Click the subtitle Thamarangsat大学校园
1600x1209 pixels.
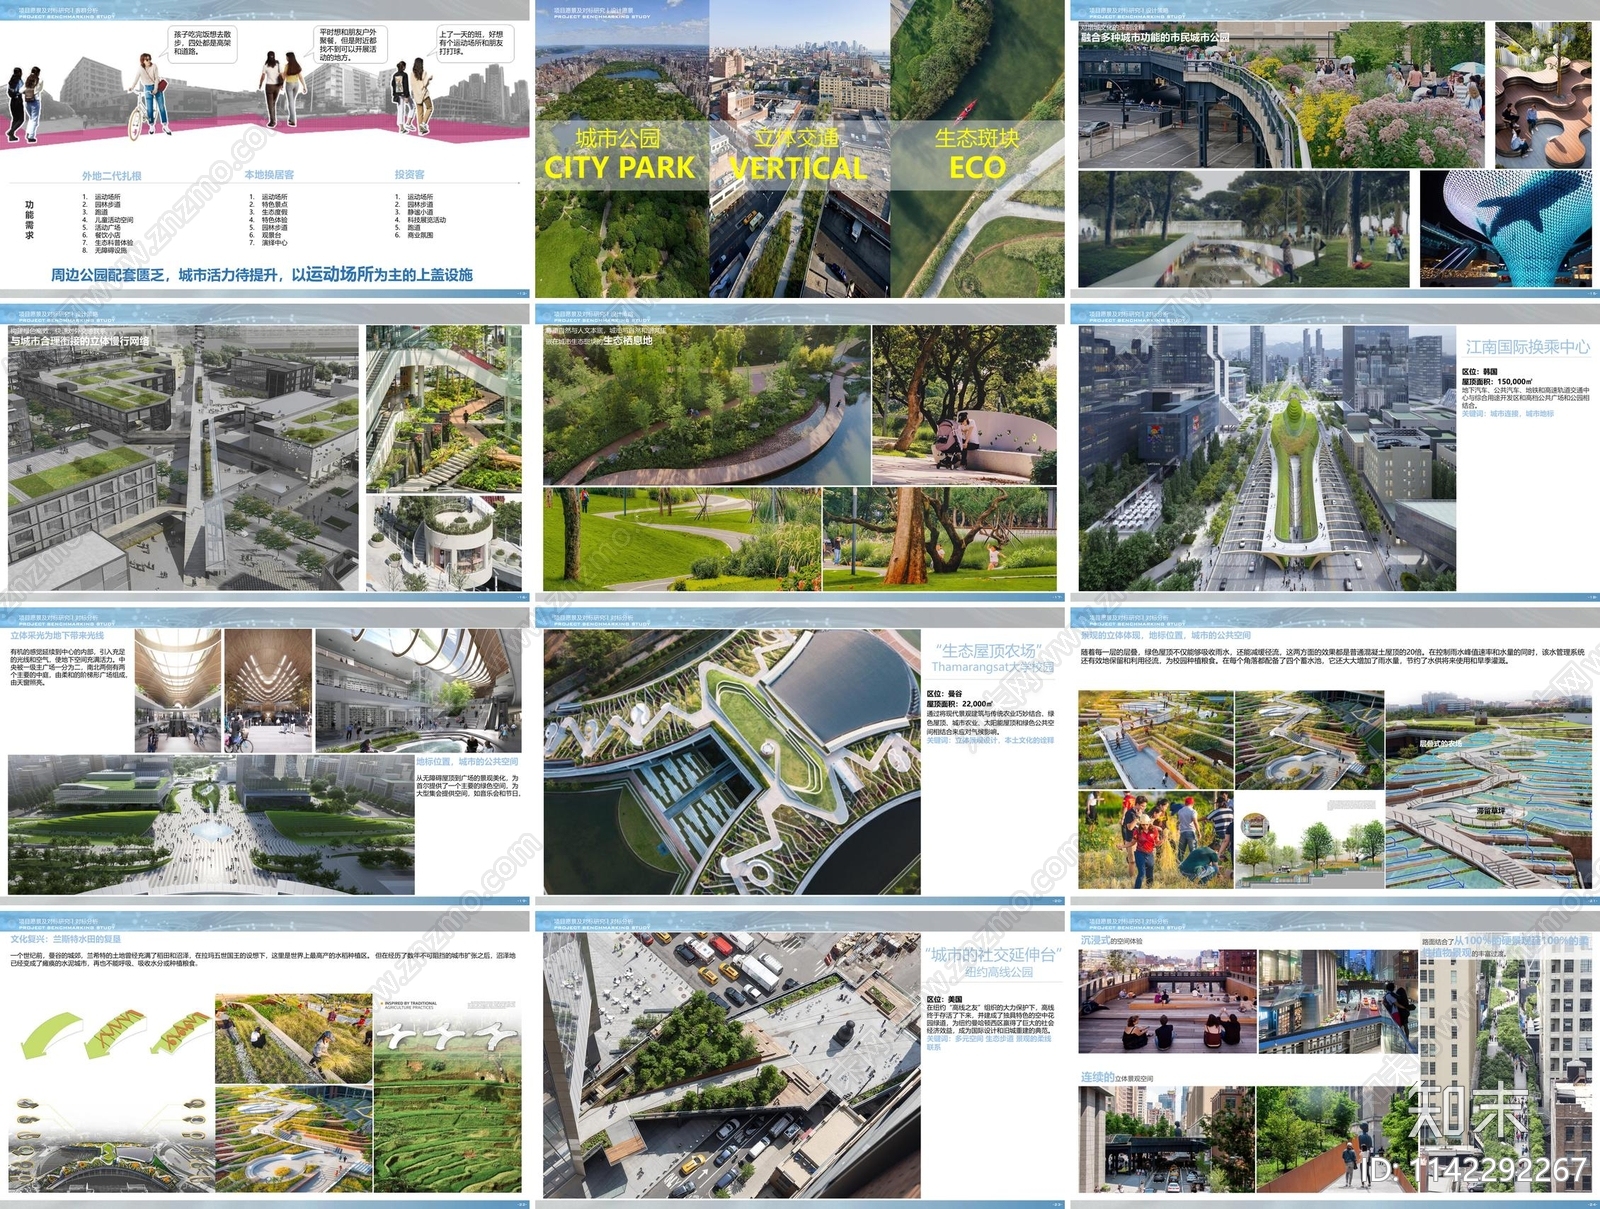992,667
